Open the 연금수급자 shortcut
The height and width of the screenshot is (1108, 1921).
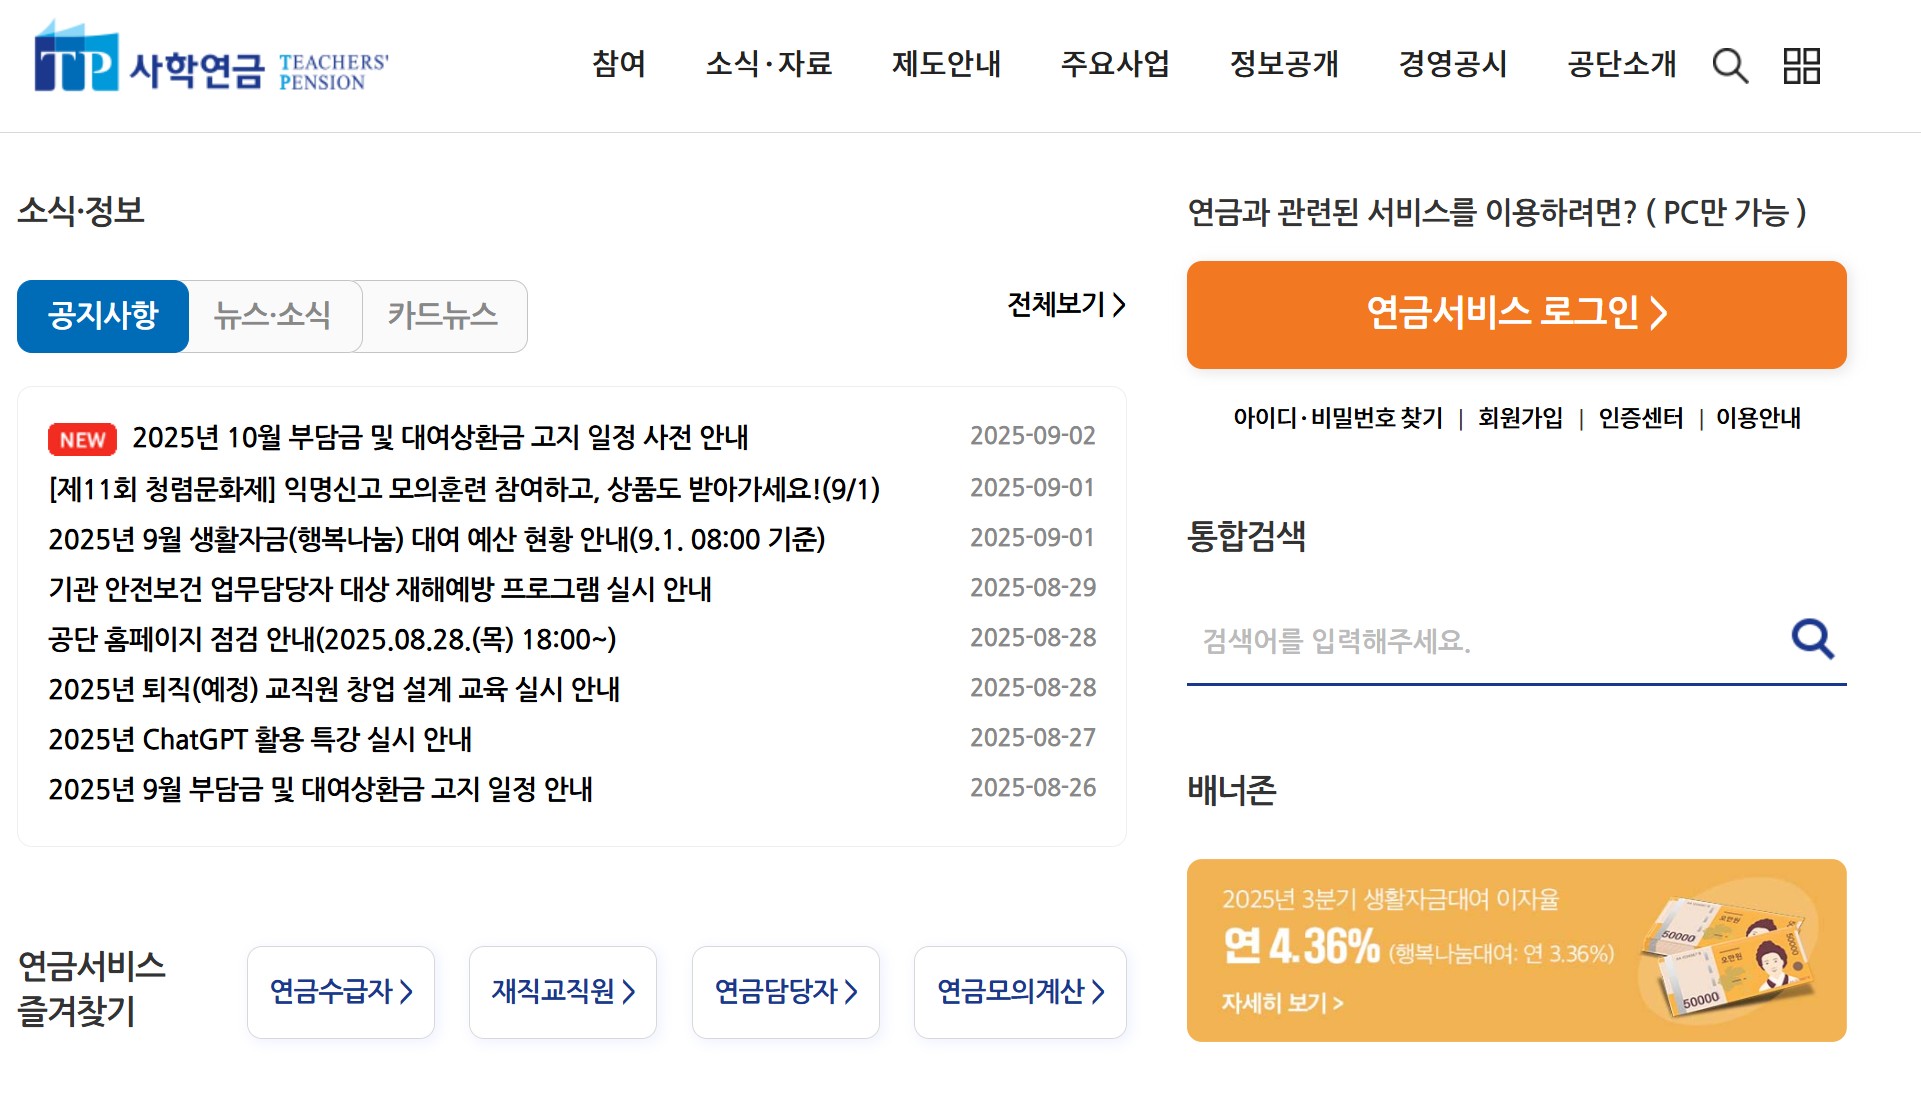coord(341,991)
